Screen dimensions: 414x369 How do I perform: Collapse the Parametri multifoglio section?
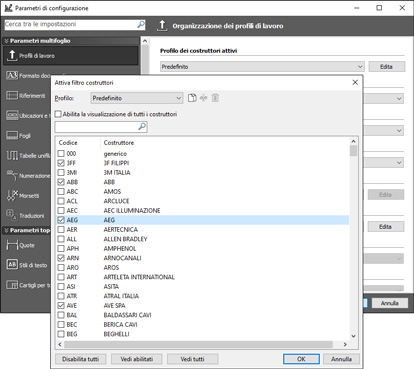point(6,41)
